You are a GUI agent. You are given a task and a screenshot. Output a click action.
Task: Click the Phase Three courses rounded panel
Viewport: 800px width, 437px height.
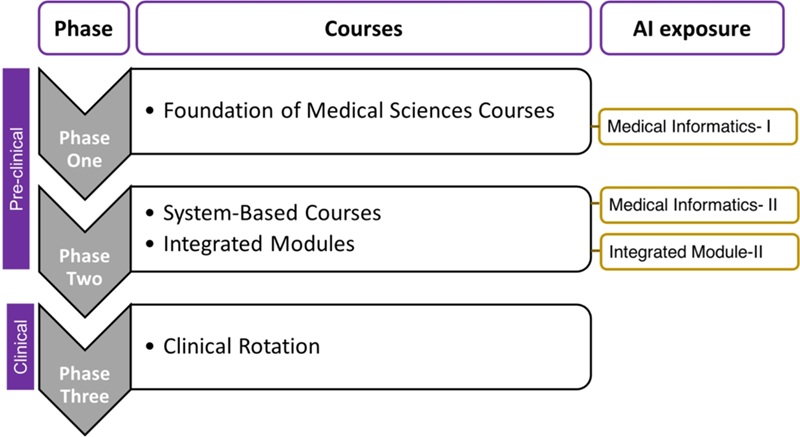coord(361,347)
